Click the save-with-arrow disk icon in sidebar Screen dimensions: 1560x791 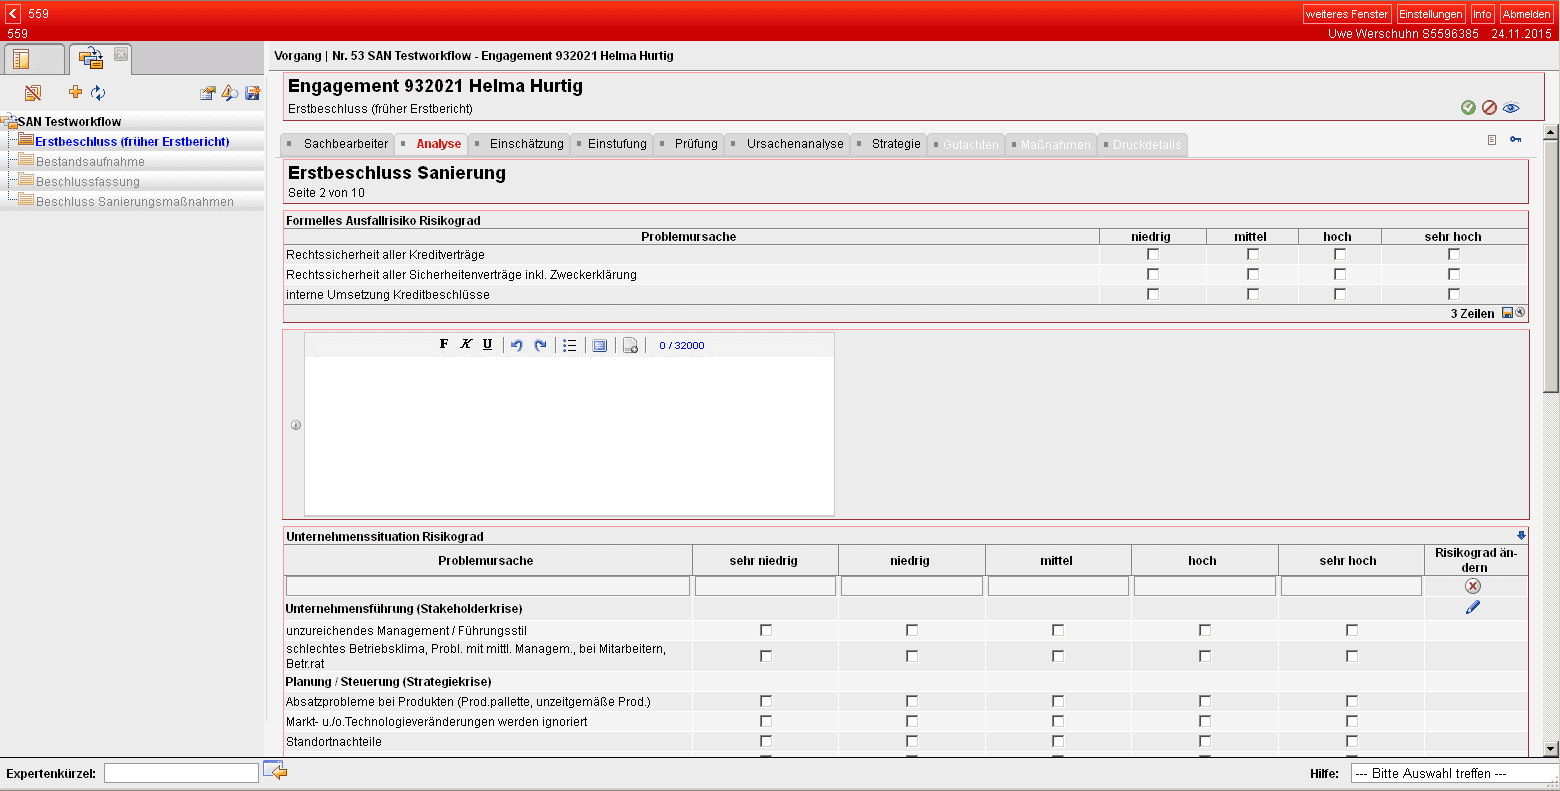252,93
